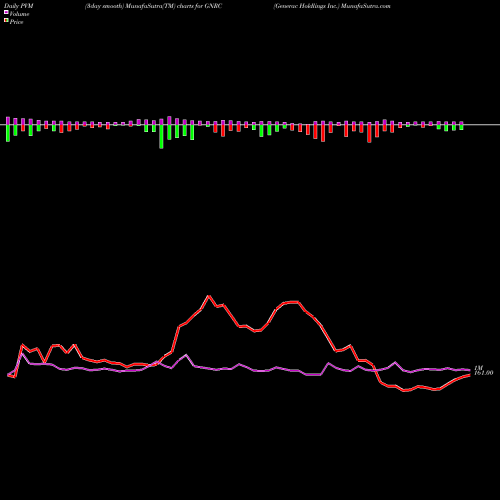Image resolution: width=500 pixels, height=500 pixels.
Task: Click the '161.00' price value label
Action: (483, 373)
